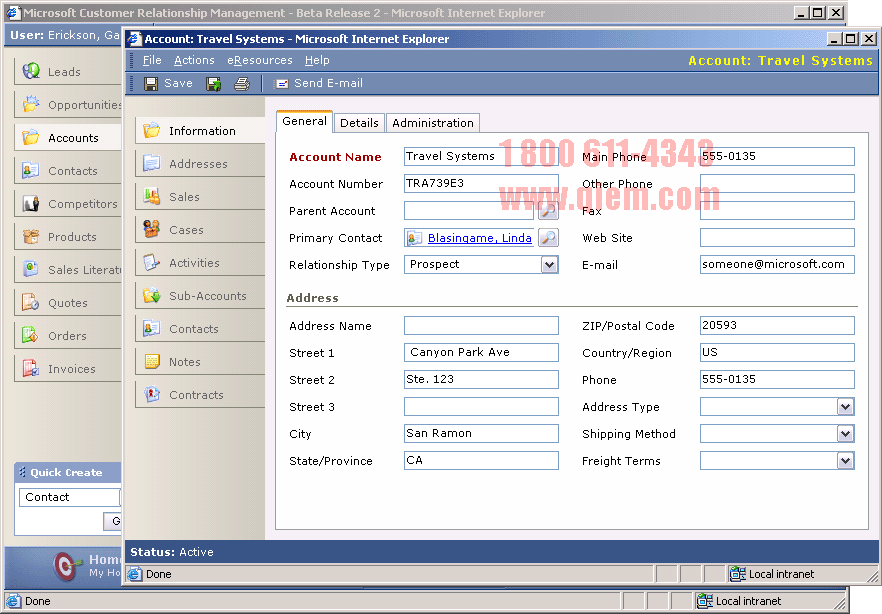Click the Leads globe icon
This screenshot has width=882, height=614.
pos(31,71)
